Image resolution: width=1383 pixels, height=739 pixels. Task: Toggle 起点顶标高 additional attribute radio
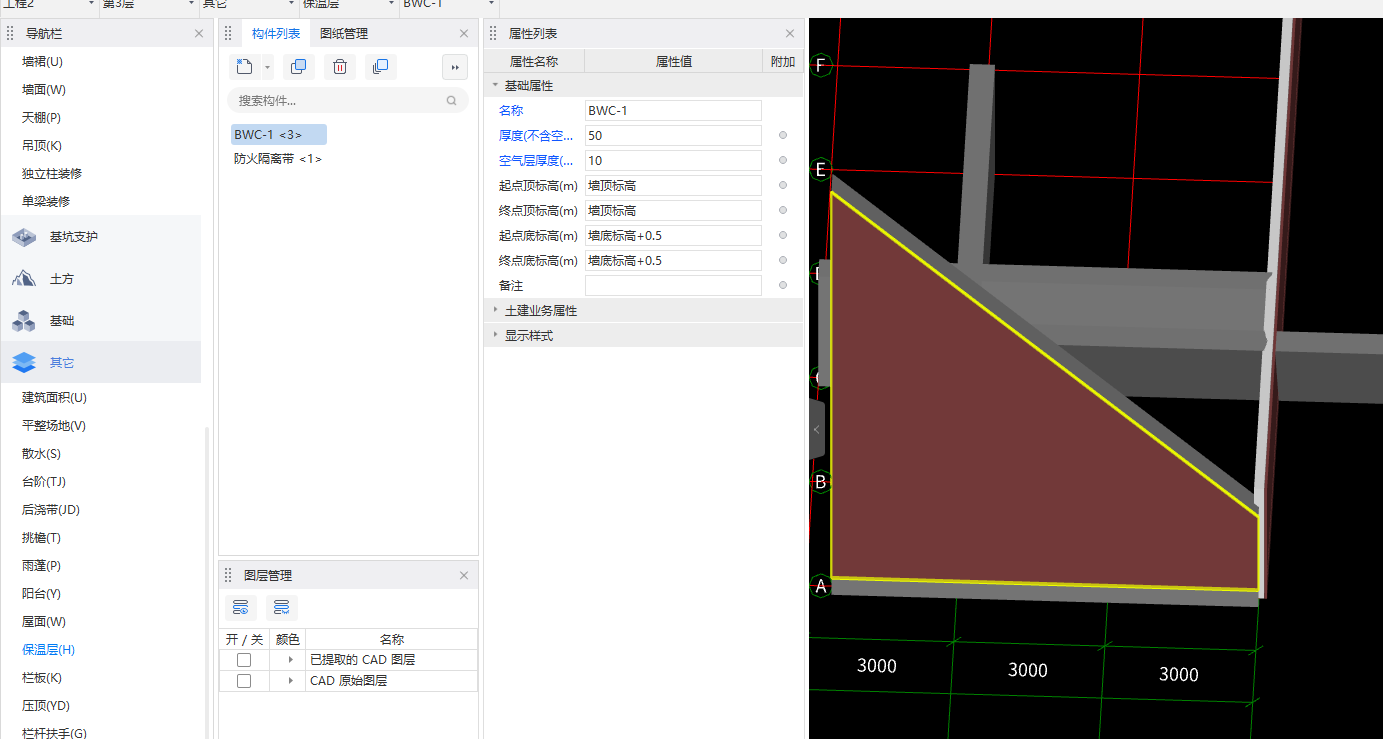(x=783, y=185)
